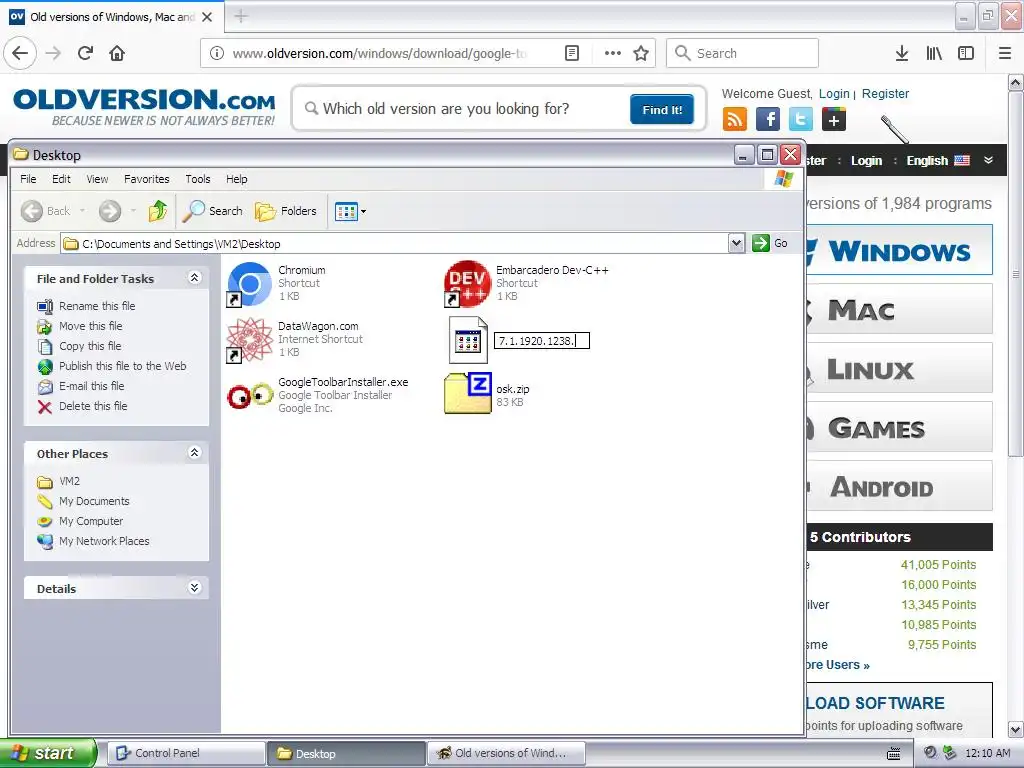The height and width of the screenshot is (768, 1024).
Task: Open page actions three-dots menu
Action: pos(613,53)
